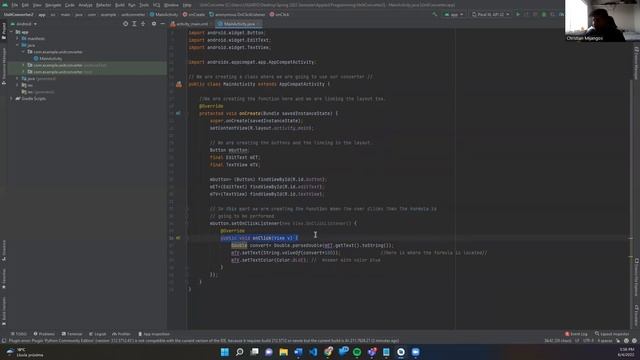Select the res folder in project tree
Viewport: 640px width, 360px height.
pos(27,85)
